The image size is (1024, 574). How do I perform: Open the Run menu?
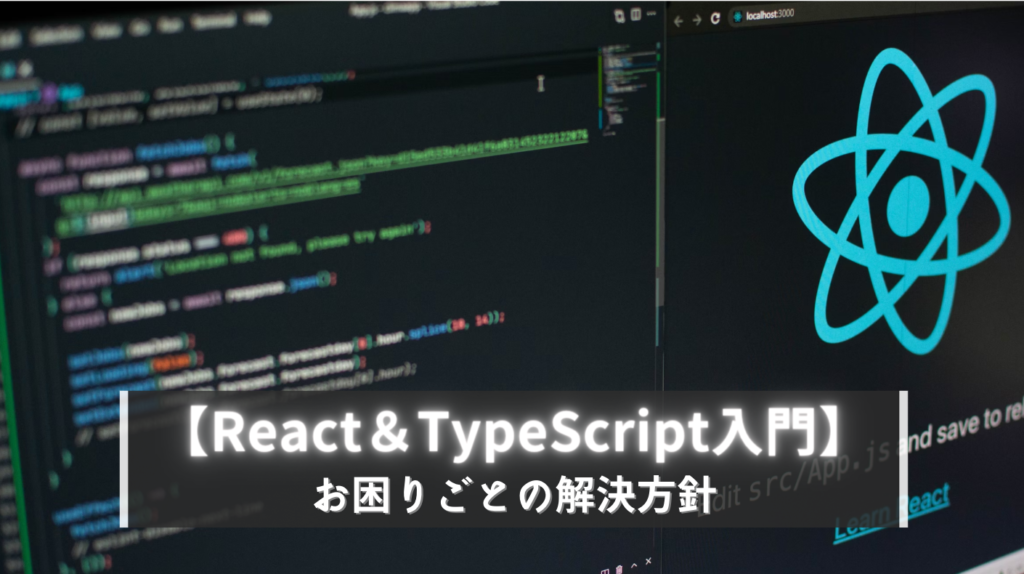pos(170,24)
